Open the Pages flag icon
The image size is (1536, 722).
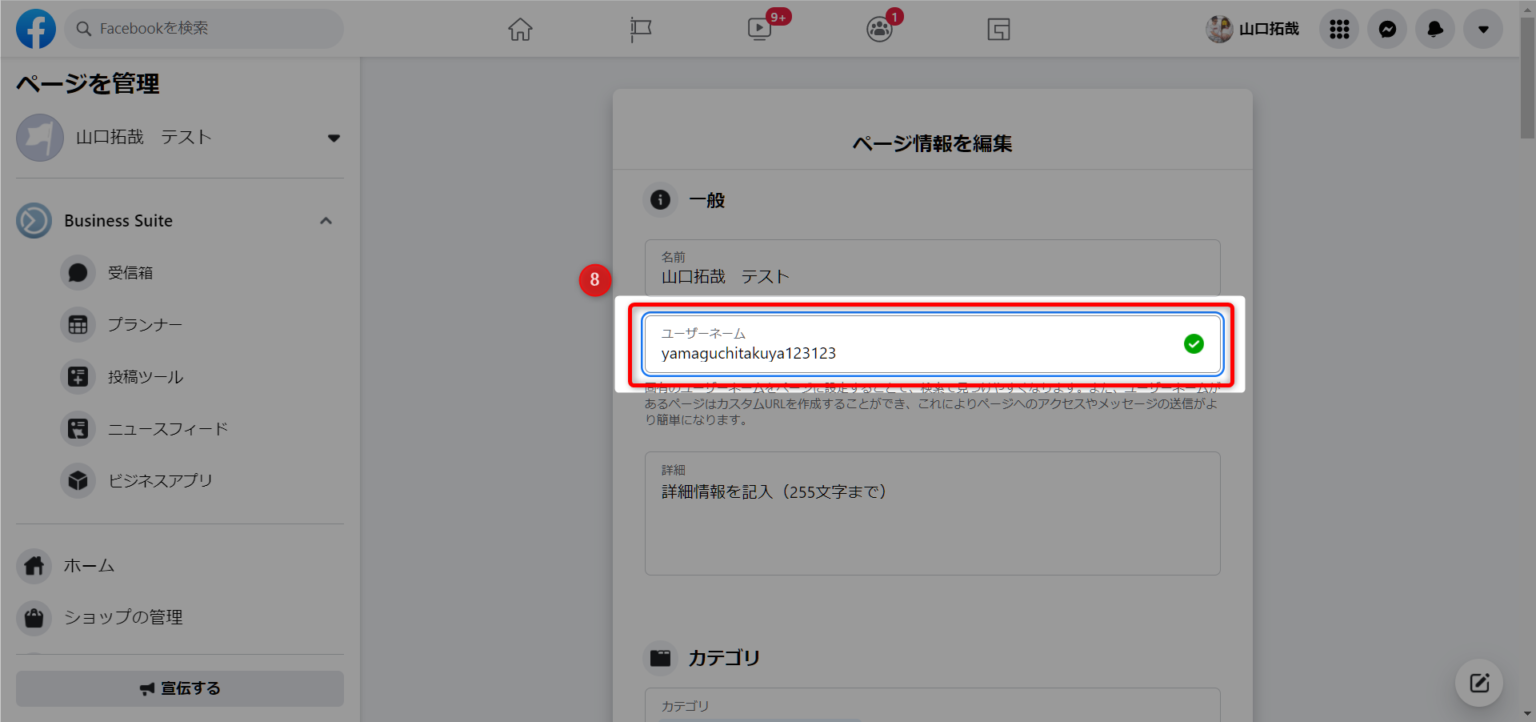641,29
